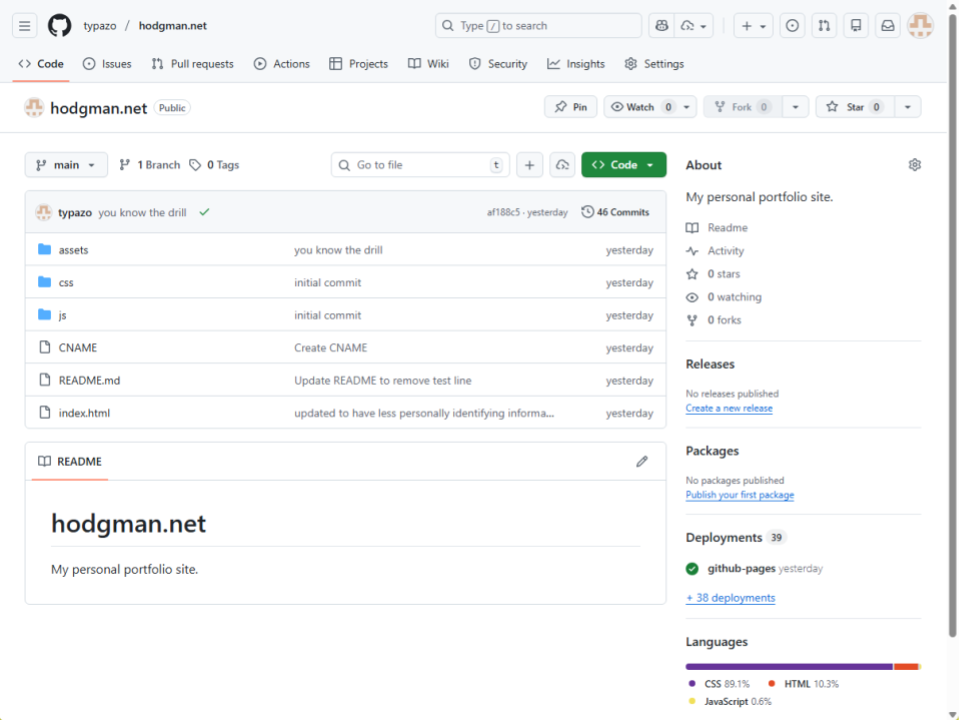The width and height of the screenshot is (960, 720).
Task: Open the Copilot icon in header
Action: (x=660, y=26)
